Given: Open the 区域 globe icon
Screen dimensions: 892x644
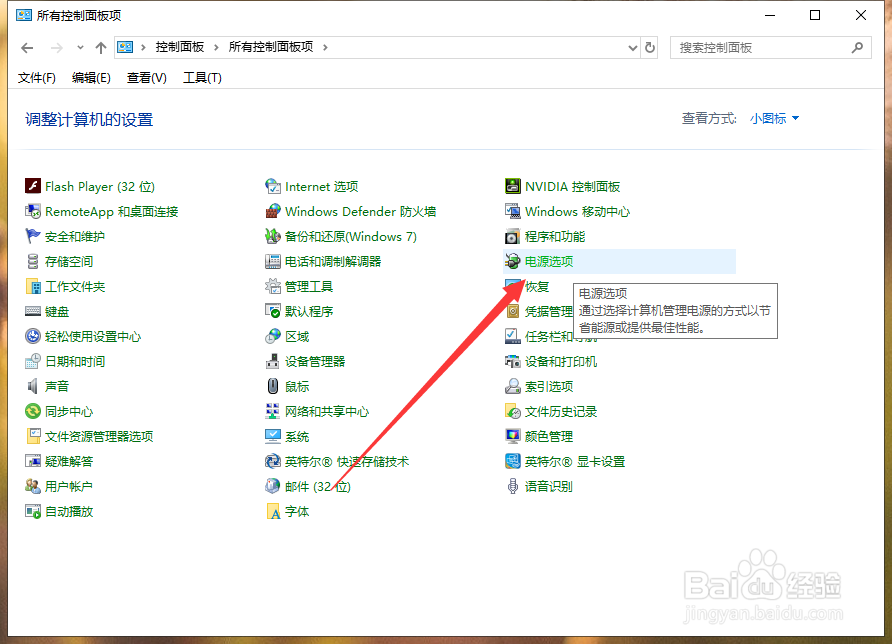Looking at the screenshot, I should point(273,336).
